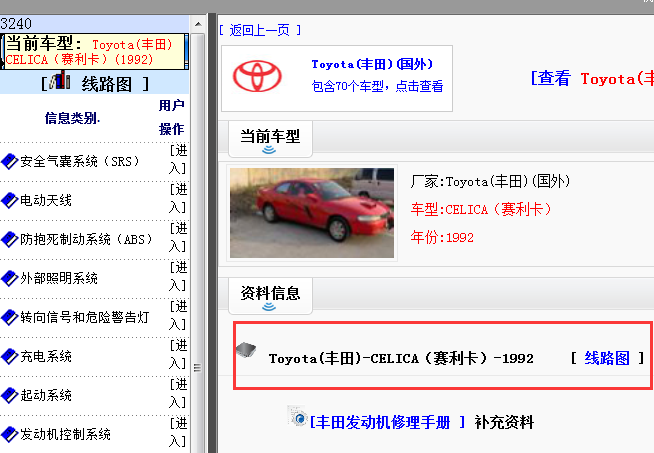Click the book icon beside 转向信号和危险警告灯
Viewport: 654px width, 453px height.
[x=9, y=317]
